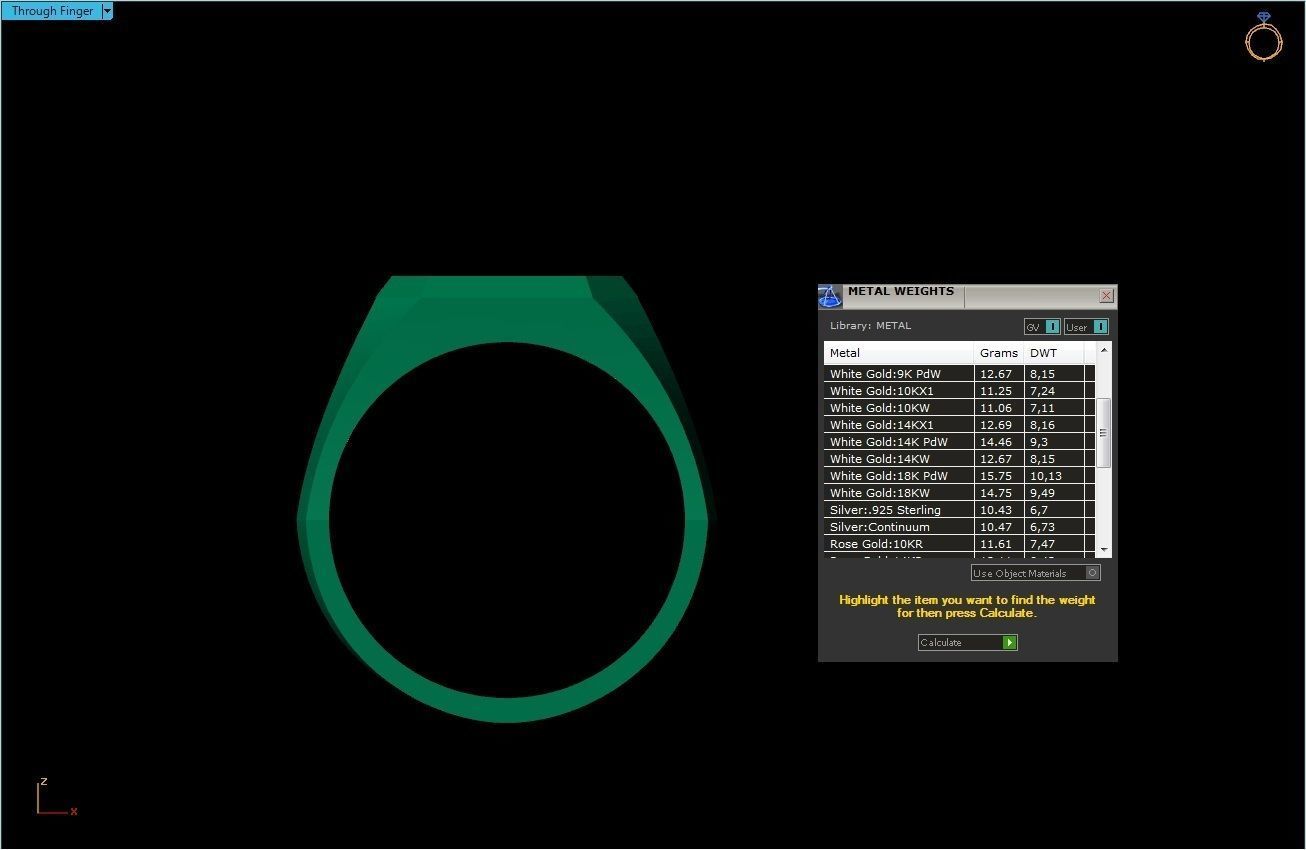This screenshot has height=850, width=1306.
Task: Select the White Gold:10KW row
Action: click(x=959, y=408)
